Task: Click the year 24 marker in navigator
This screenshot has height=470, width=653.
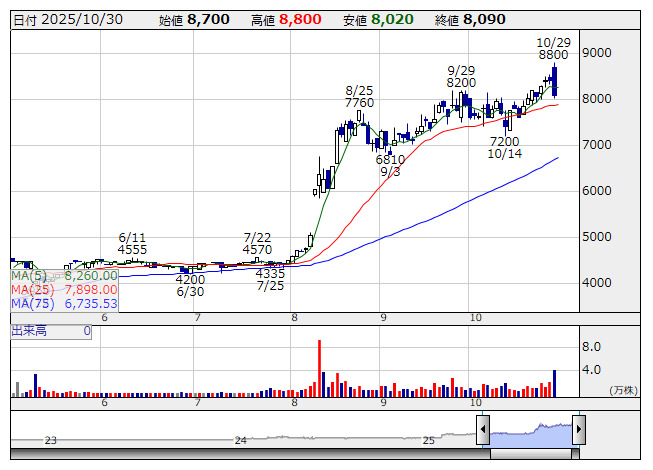Action: click(x=240, y=440)
